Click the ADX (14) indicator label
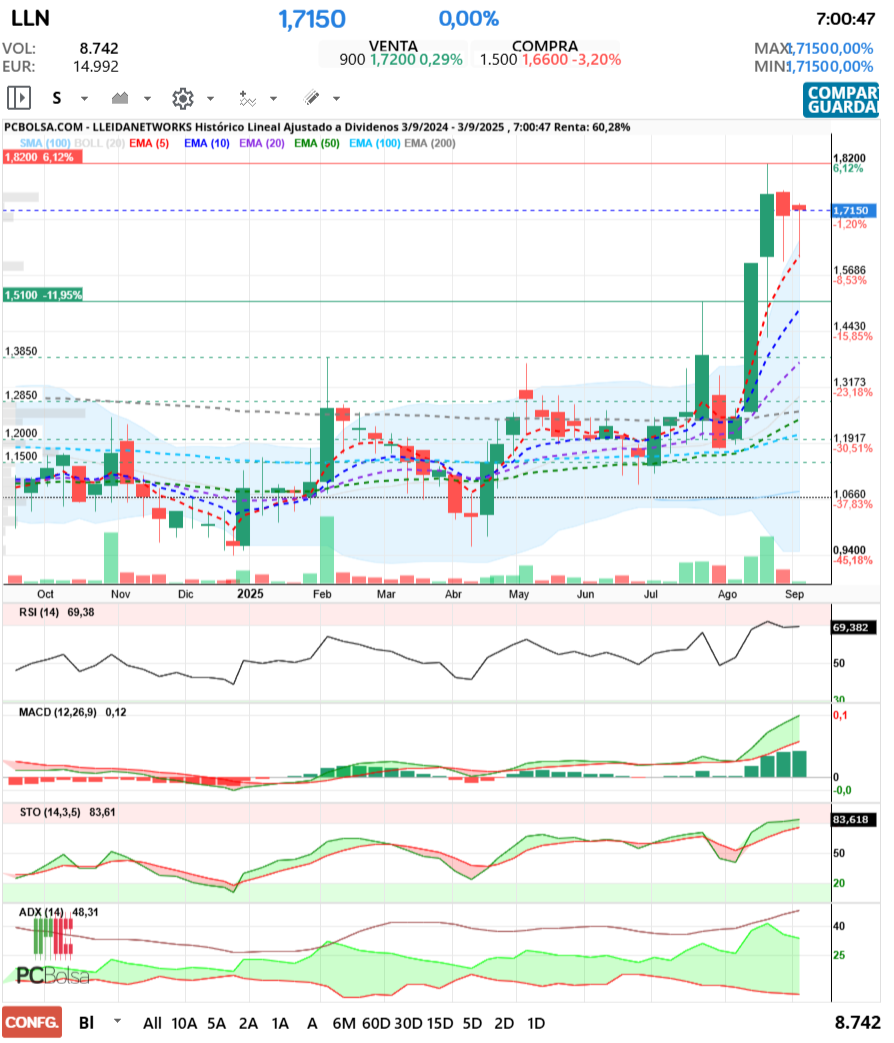The height and width of the screenshot is (1043, 894). (41, 912)
